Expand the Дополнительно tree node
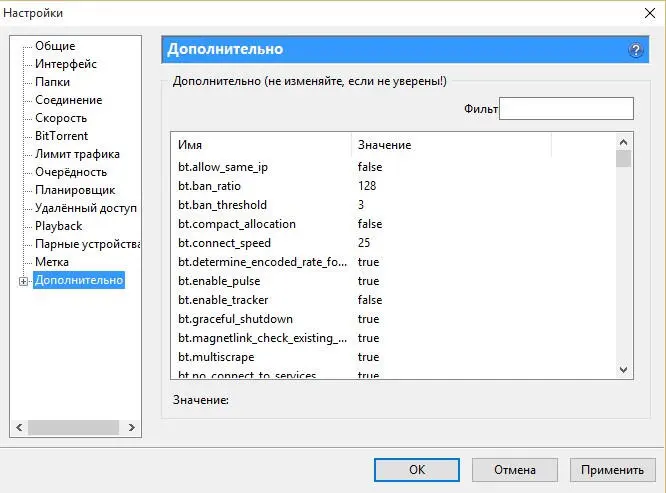This screenshot has height=493, width=666. [23, 281]
